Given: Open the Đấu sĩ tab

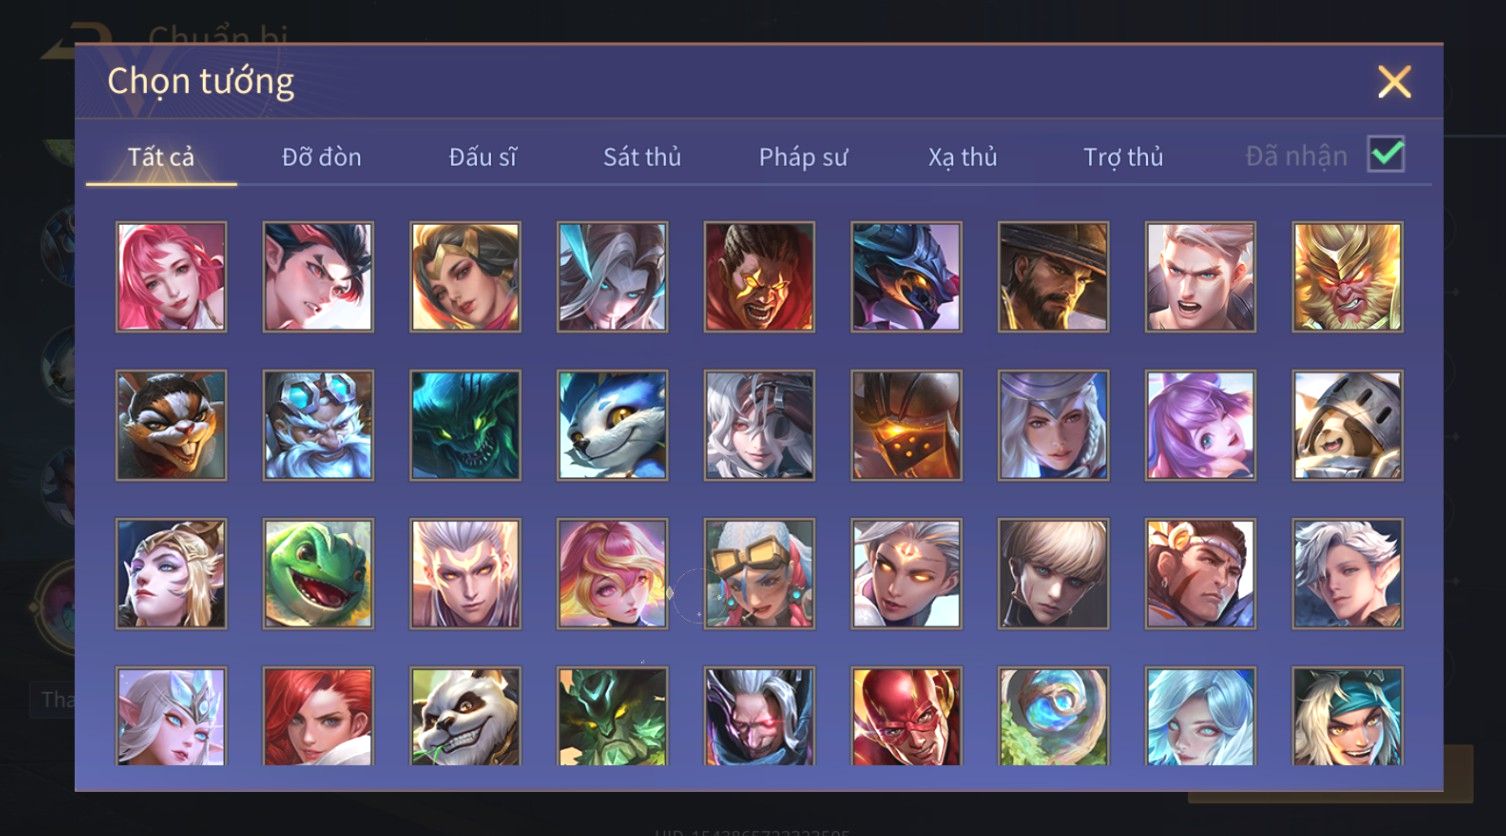Looking at the screenshot, I should coord(482,157).
